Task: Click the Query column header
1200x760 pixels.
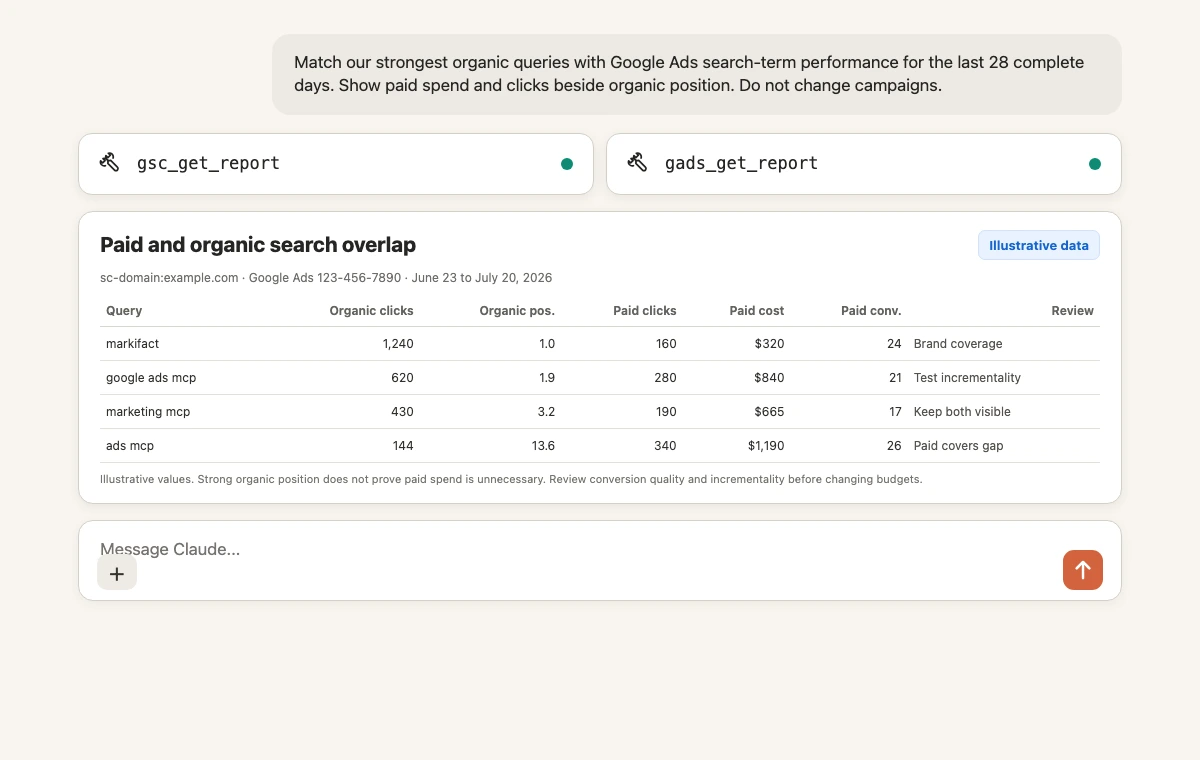Action: [x=124, y=311]
